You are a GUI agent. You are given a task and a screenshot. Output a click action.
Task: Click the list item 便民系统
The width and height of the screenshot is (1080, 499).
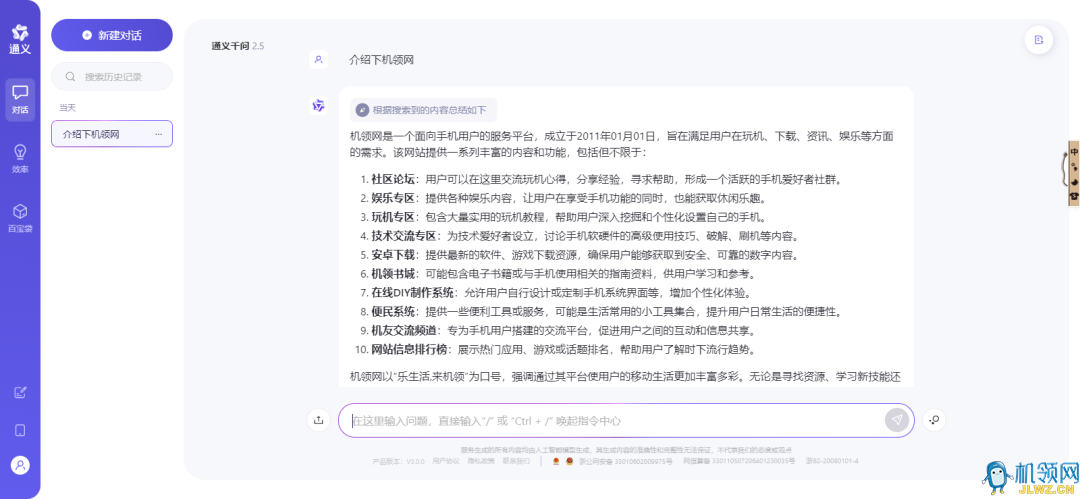coord(393,311)
